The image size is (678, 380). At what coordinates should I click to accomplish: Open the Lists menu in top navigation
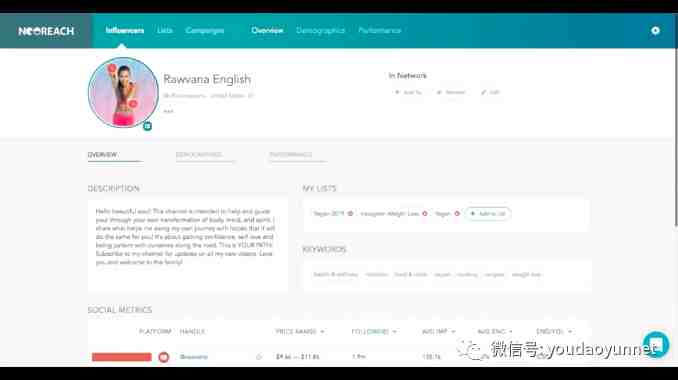pos(165,31)
